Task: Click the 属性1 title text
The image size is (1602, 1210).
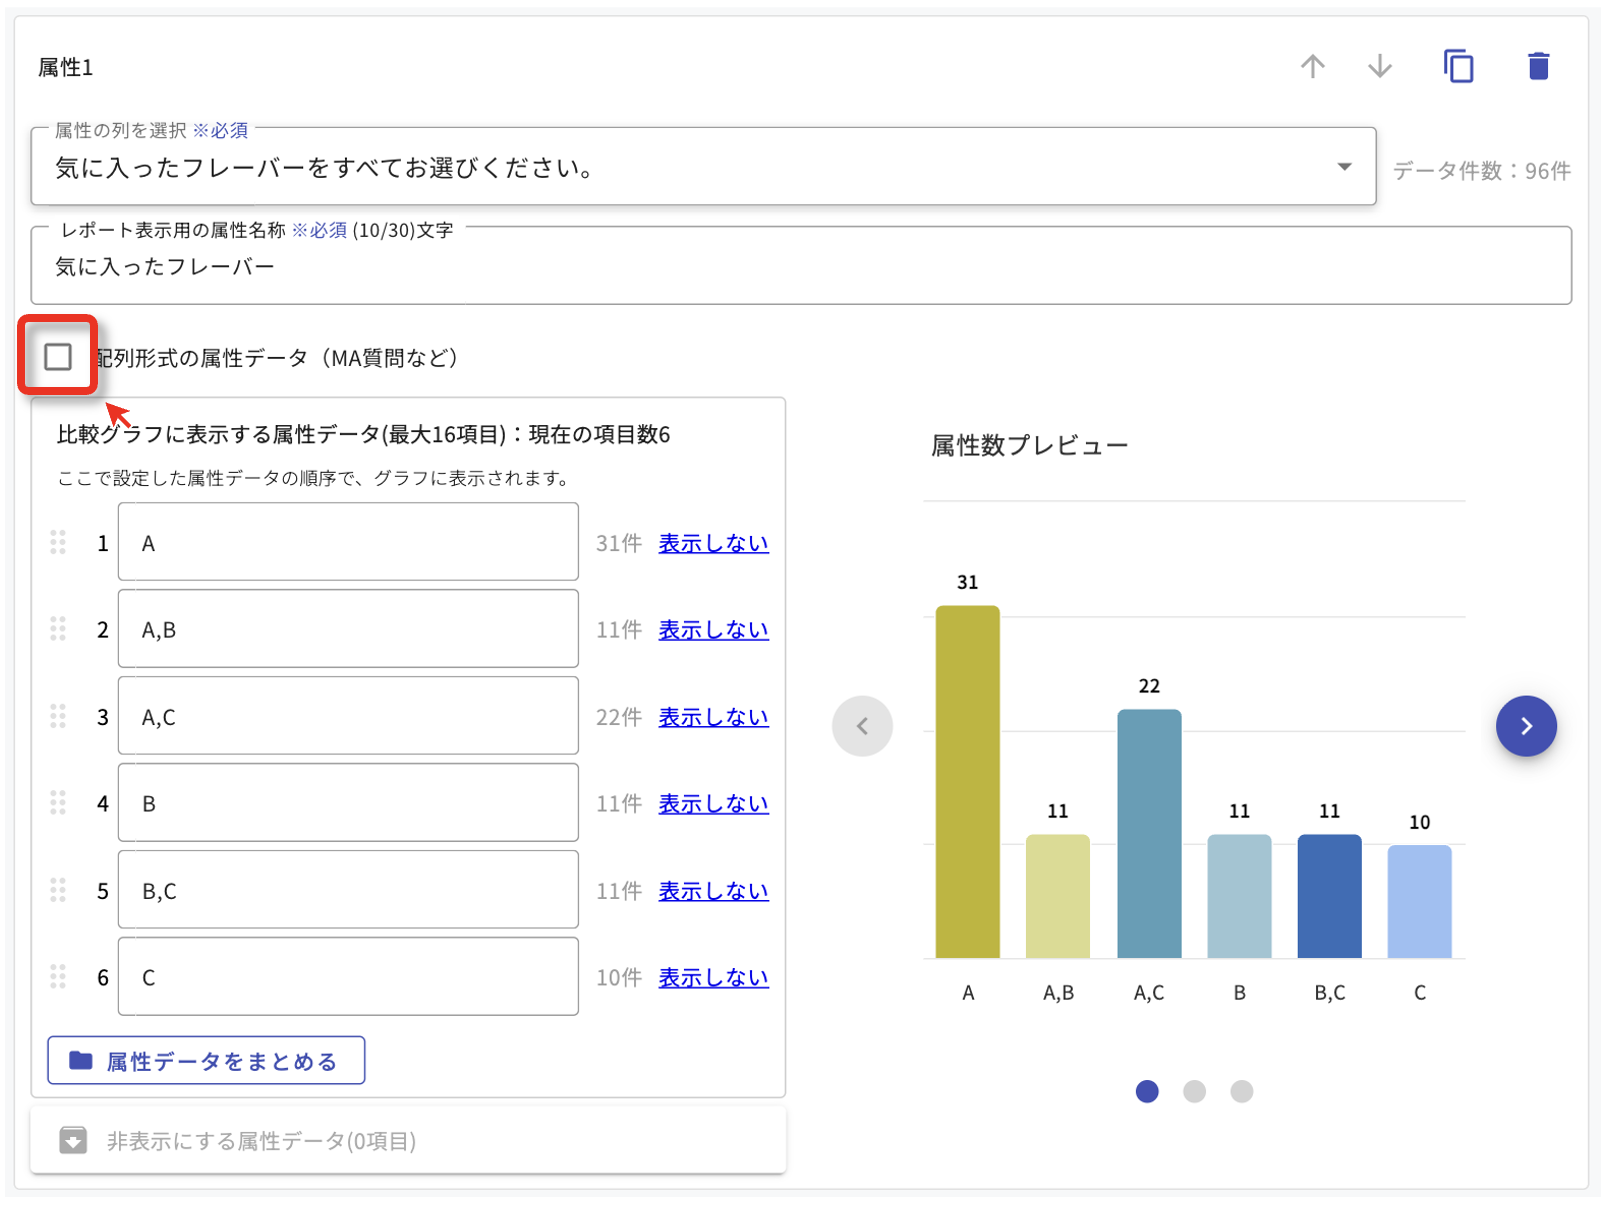Action: click(65, 67)
